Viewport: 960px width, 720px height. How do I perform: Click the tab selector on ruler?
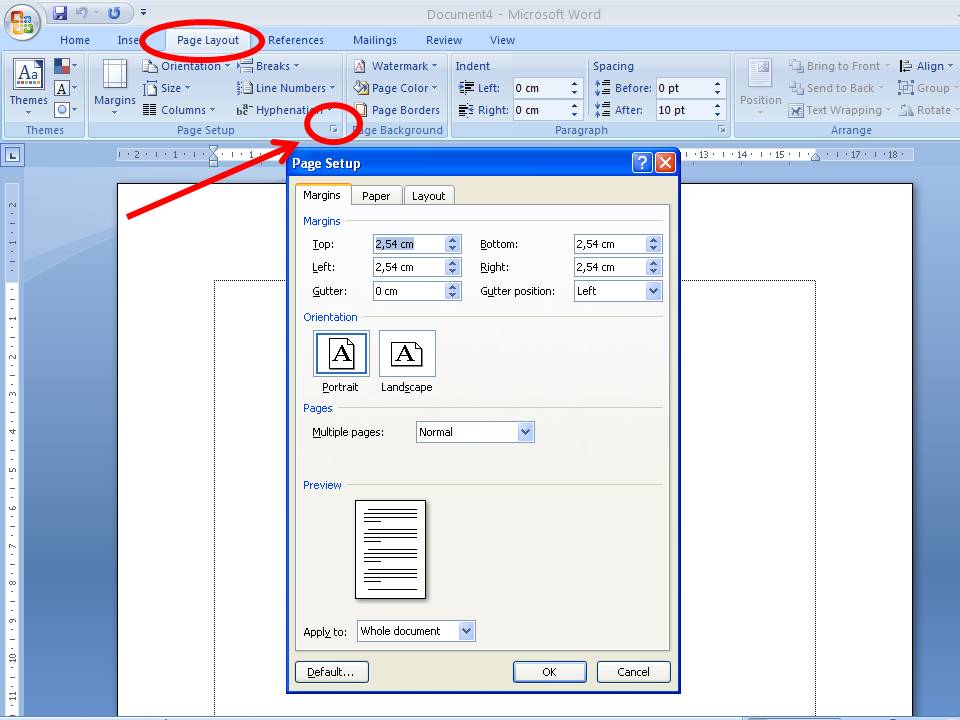[x=12, y=155]
